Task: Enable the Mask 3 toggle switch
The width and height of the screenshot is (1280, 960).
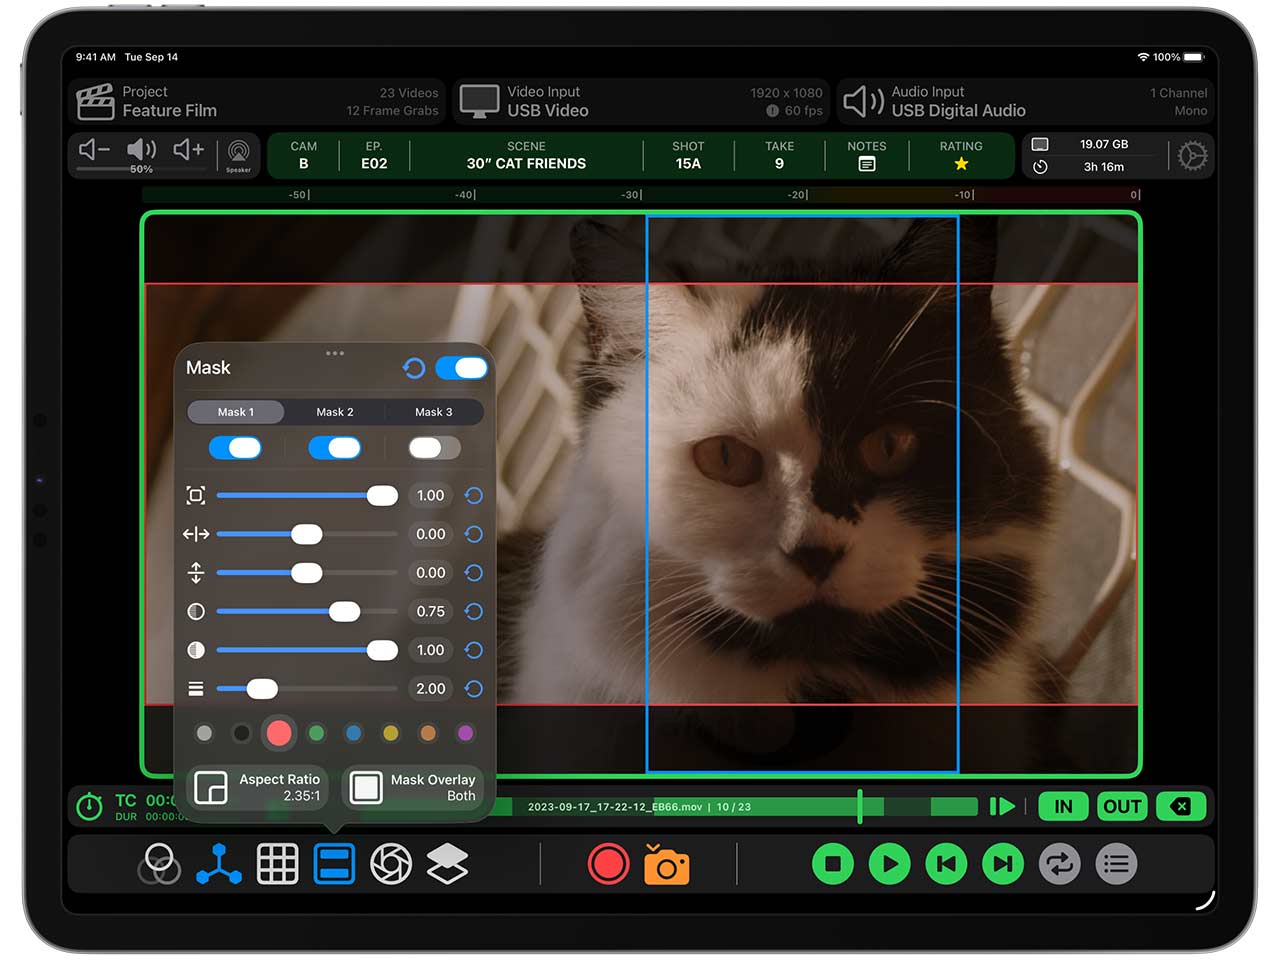Action: tap(434, 448)
